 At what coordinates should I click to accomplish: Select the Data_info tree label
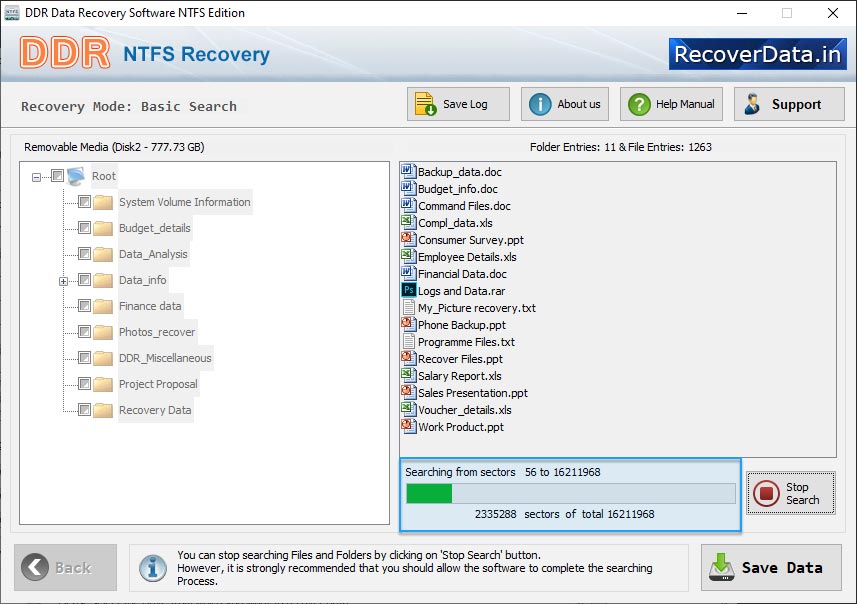(x=143, y=280)
